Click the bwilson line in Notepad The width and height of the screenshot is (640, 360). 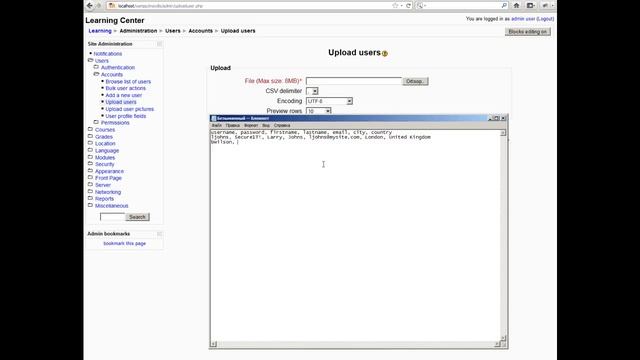[224, 142]
